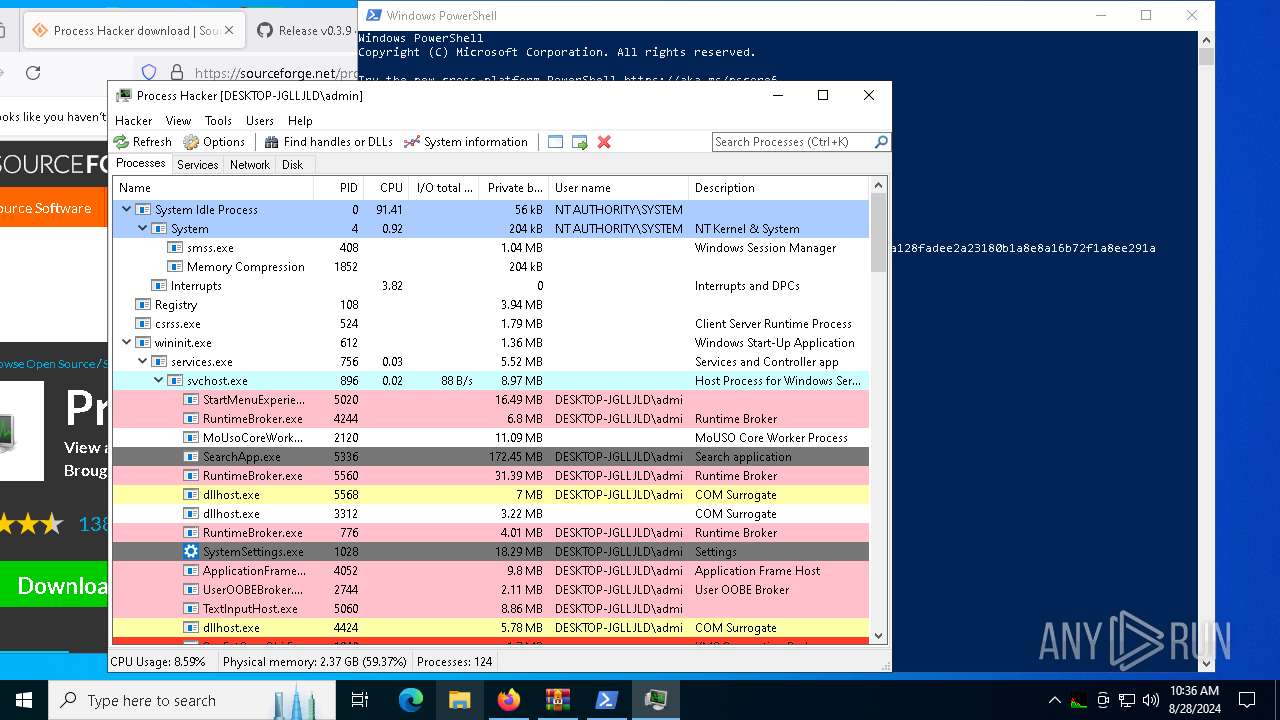
Task: Click the CPU Usage status bar entry
Action: coord(158,662)
